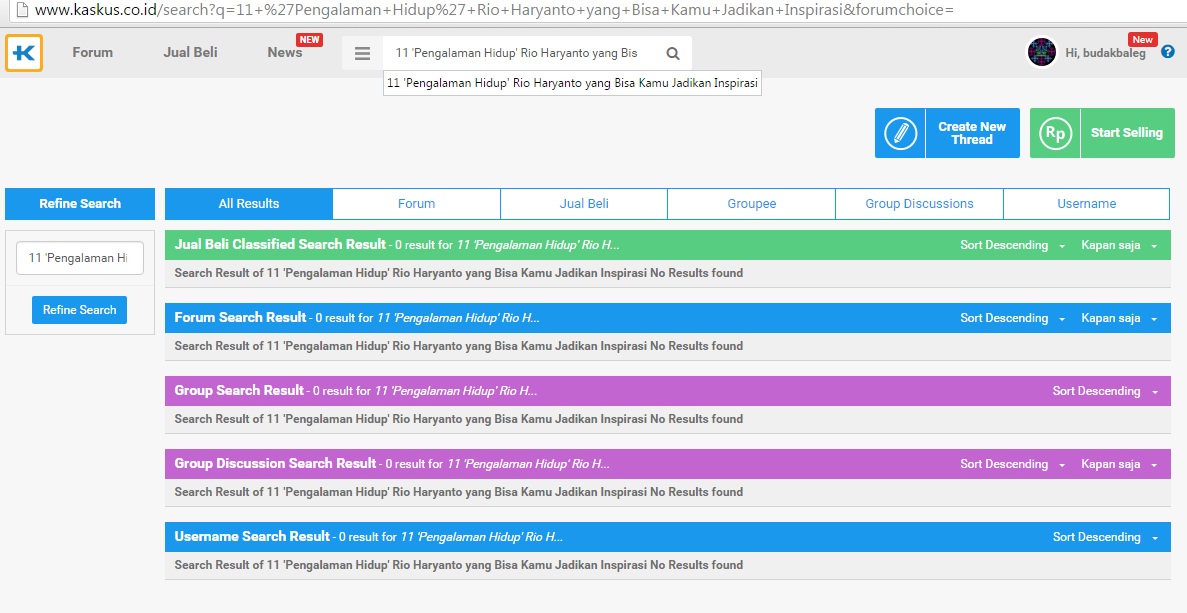
Task: Open Sort Descending dropdown in Group Search Result
Action: pyautogui.click(x=1105, y=391)
